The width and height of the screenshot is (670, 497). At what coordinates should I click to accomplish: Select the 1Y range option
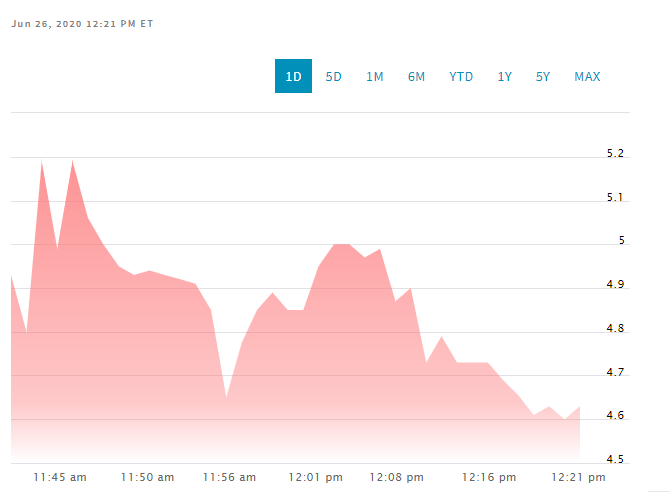coord(505,76)
